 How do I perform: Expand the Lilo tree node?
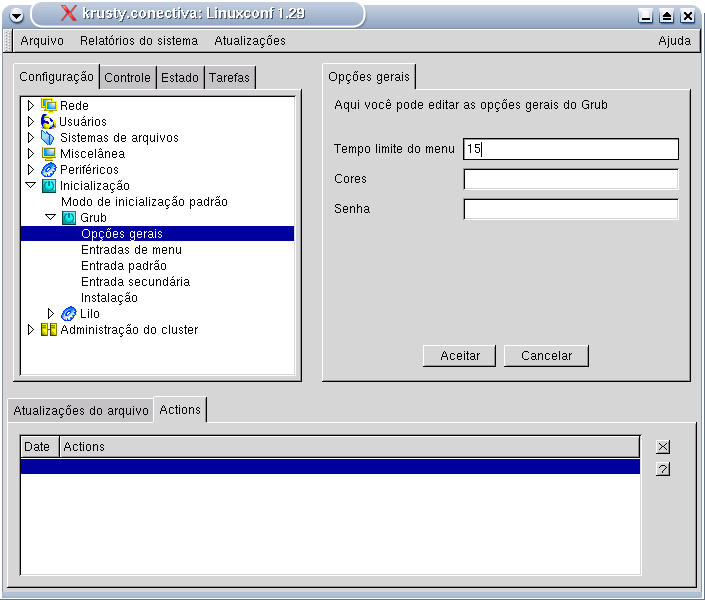coord(51,313)
